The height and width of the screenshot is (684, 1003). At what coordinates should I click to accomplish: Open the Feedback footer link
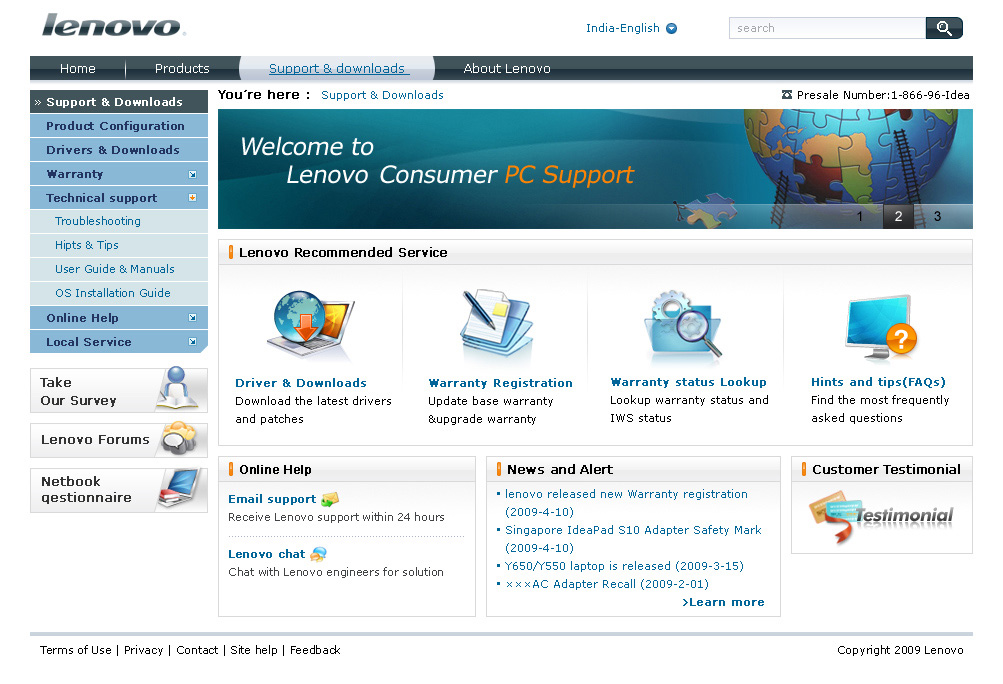315,650
